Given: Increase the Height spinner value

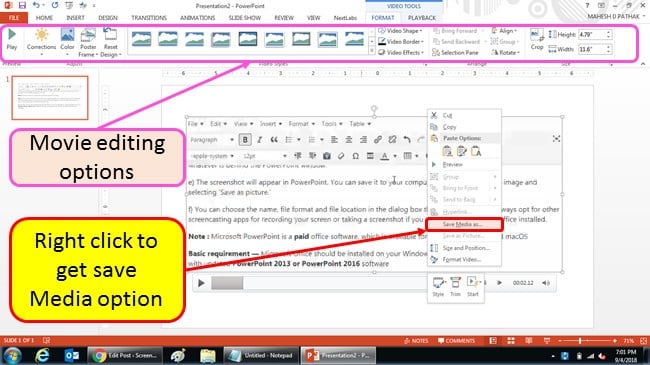Looking at the screenshot, I should point(609,32).
